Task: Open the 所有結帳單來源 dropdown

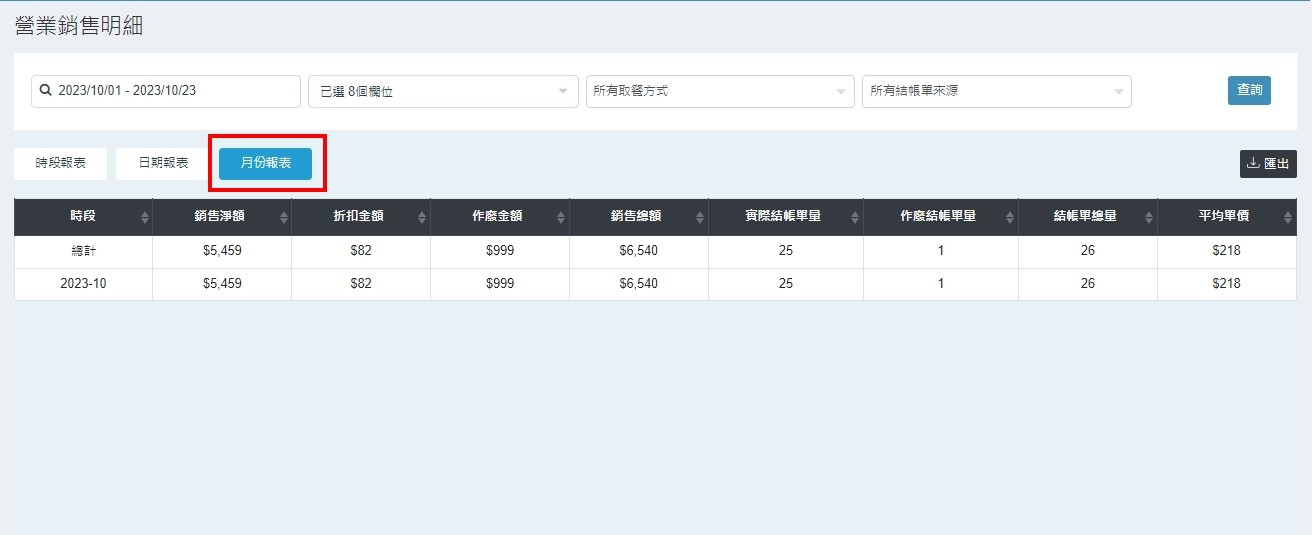Action: (996, 91)
